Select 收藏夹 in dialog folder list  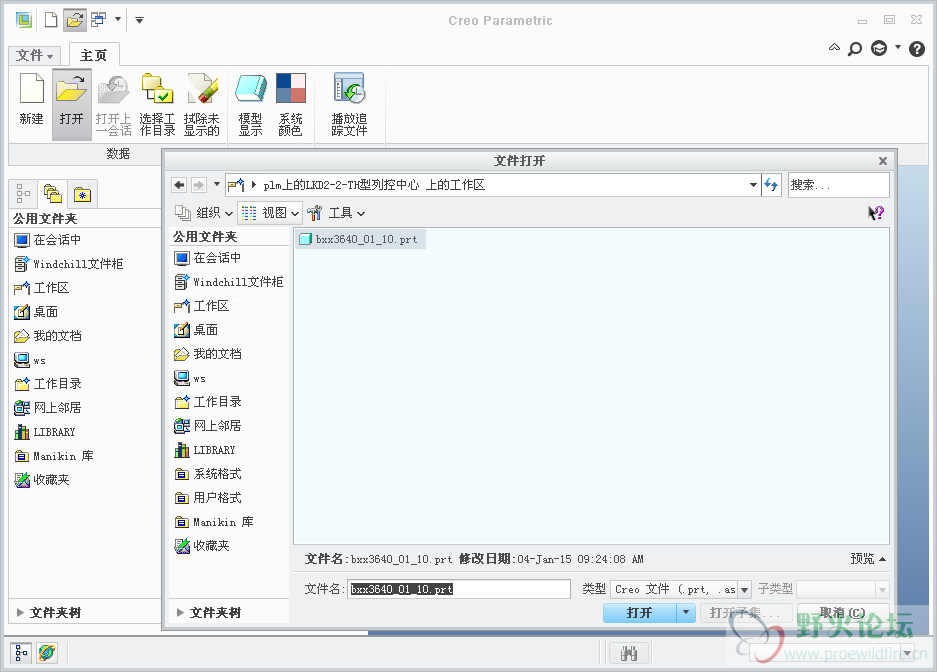pos(202,546)
